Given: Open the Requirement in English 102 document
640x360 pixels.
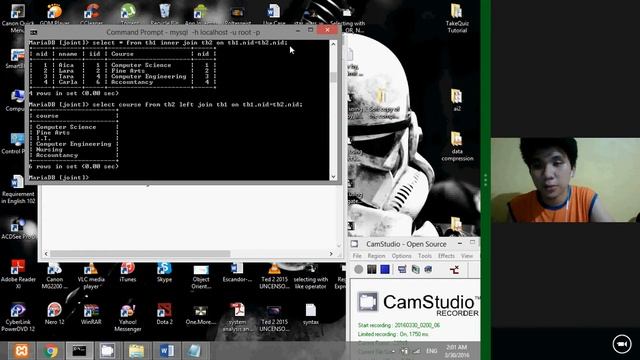Looking at the screenshot, I should tap(18, 189).
